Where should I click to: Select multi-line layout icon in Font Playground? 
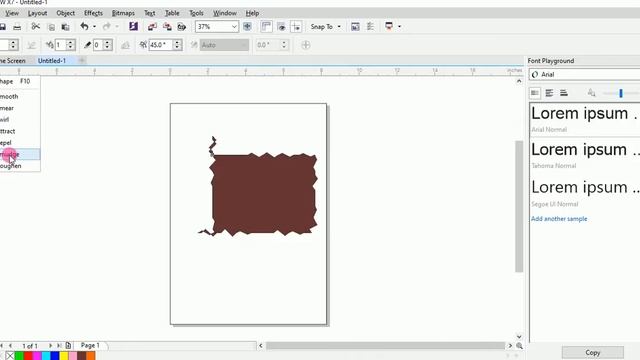point(549,93)
